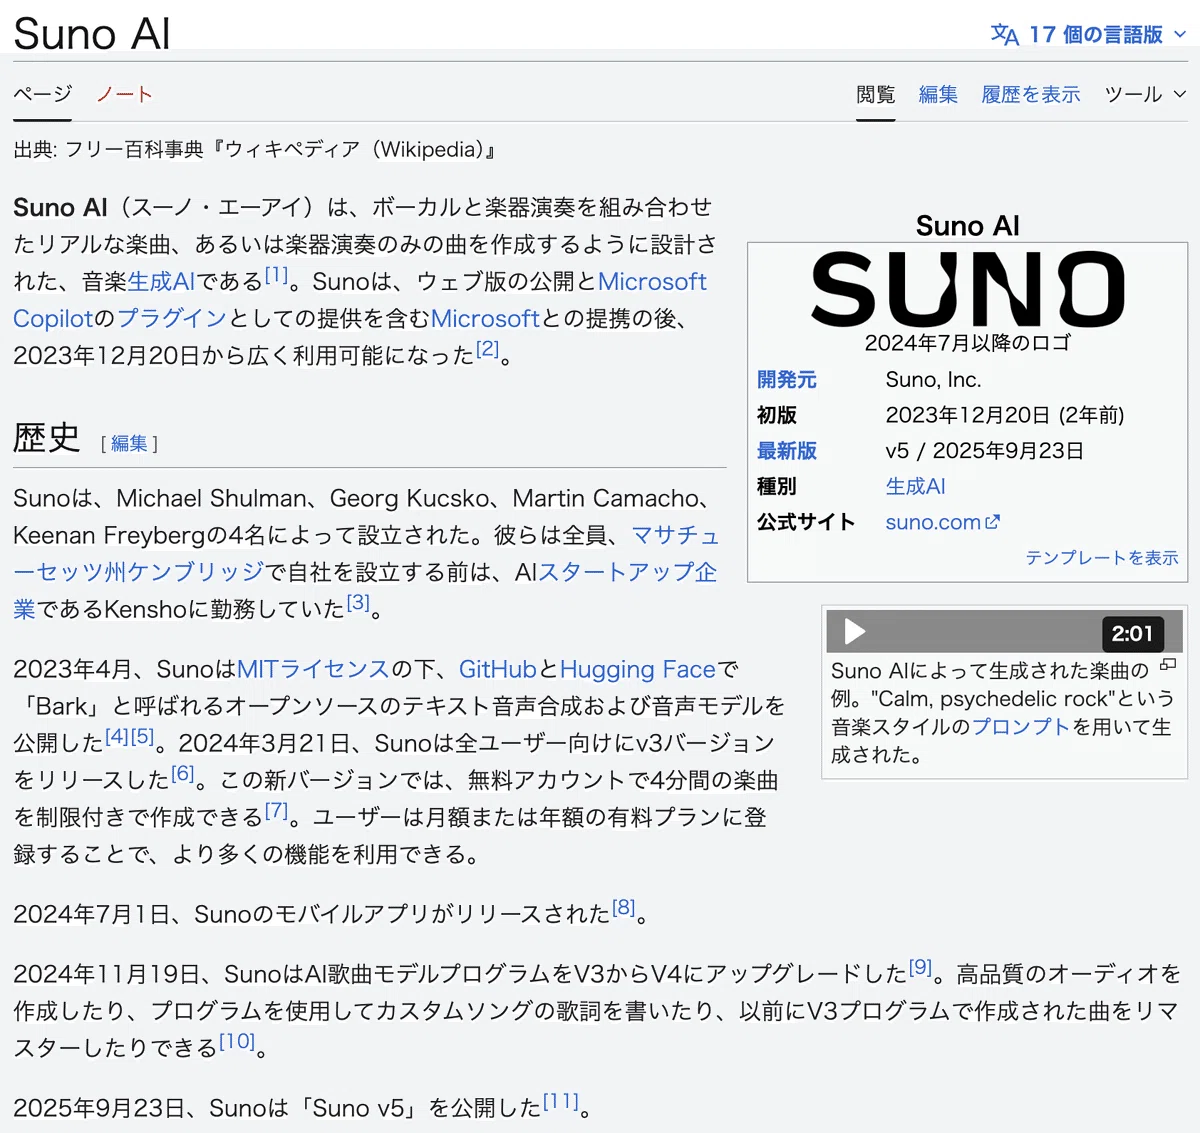
Task: Open citation [2] footnote
Action: pyautogui.click(x=487, y=349)
